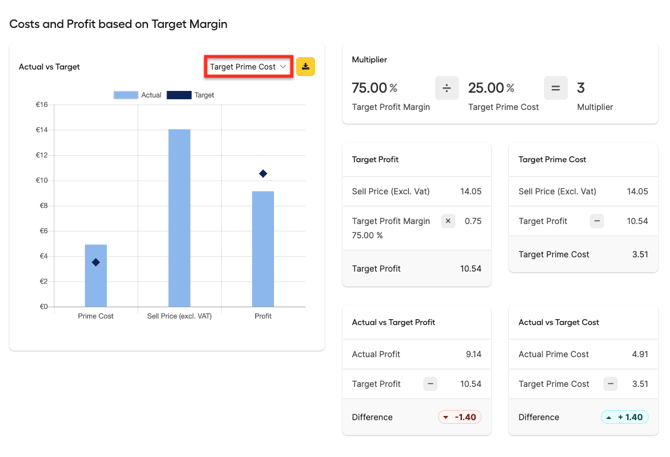Click the Actual Prime Cost value 4.91
The width and height of the screenshot is (670, 457).
pyautogui.click(x=640, y=354)
